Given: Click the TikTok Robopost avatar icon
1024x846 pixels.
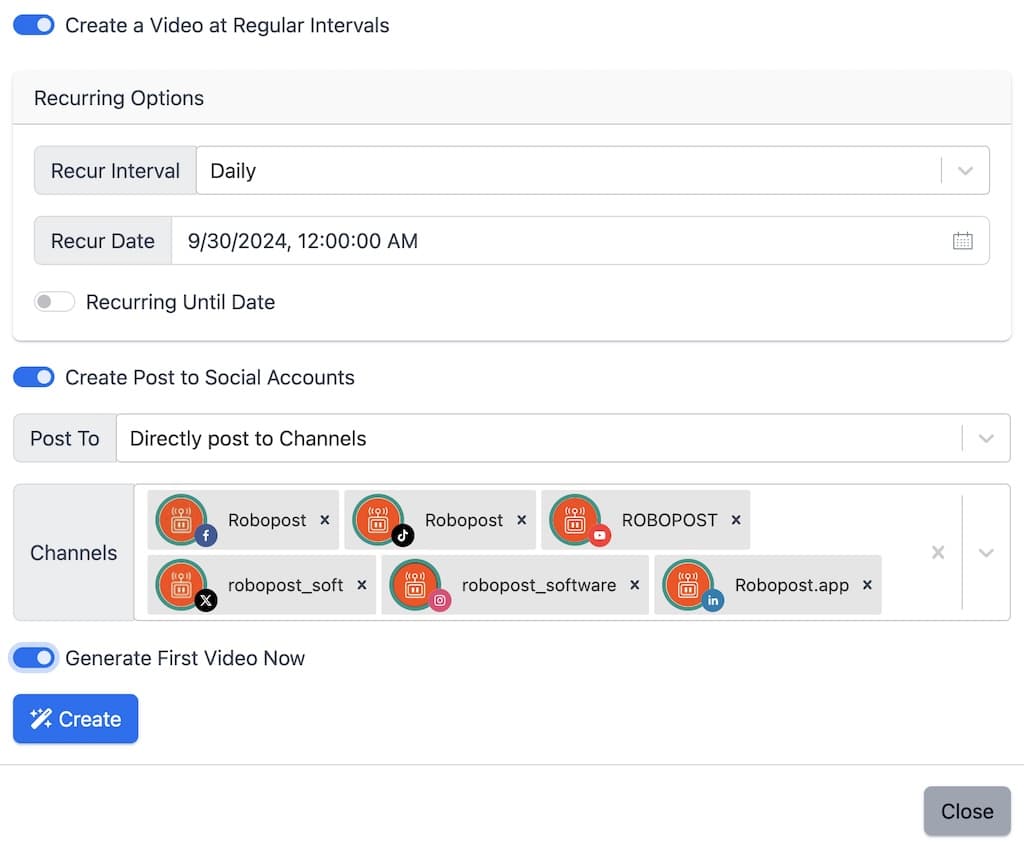Looking at the screenshot, I should [x=378, y=520].
